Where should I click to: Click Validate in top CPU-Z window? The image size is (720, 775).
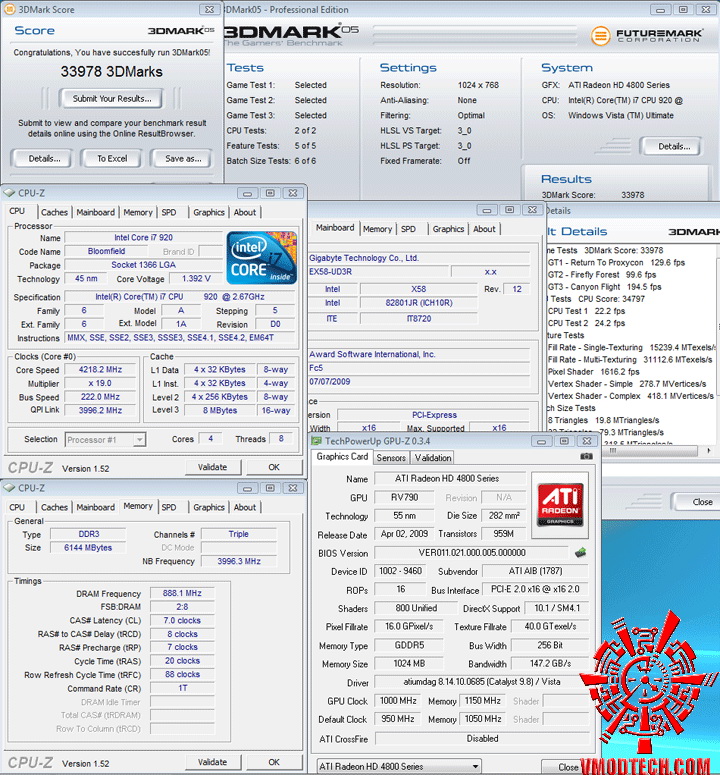[x=212, y=467]
